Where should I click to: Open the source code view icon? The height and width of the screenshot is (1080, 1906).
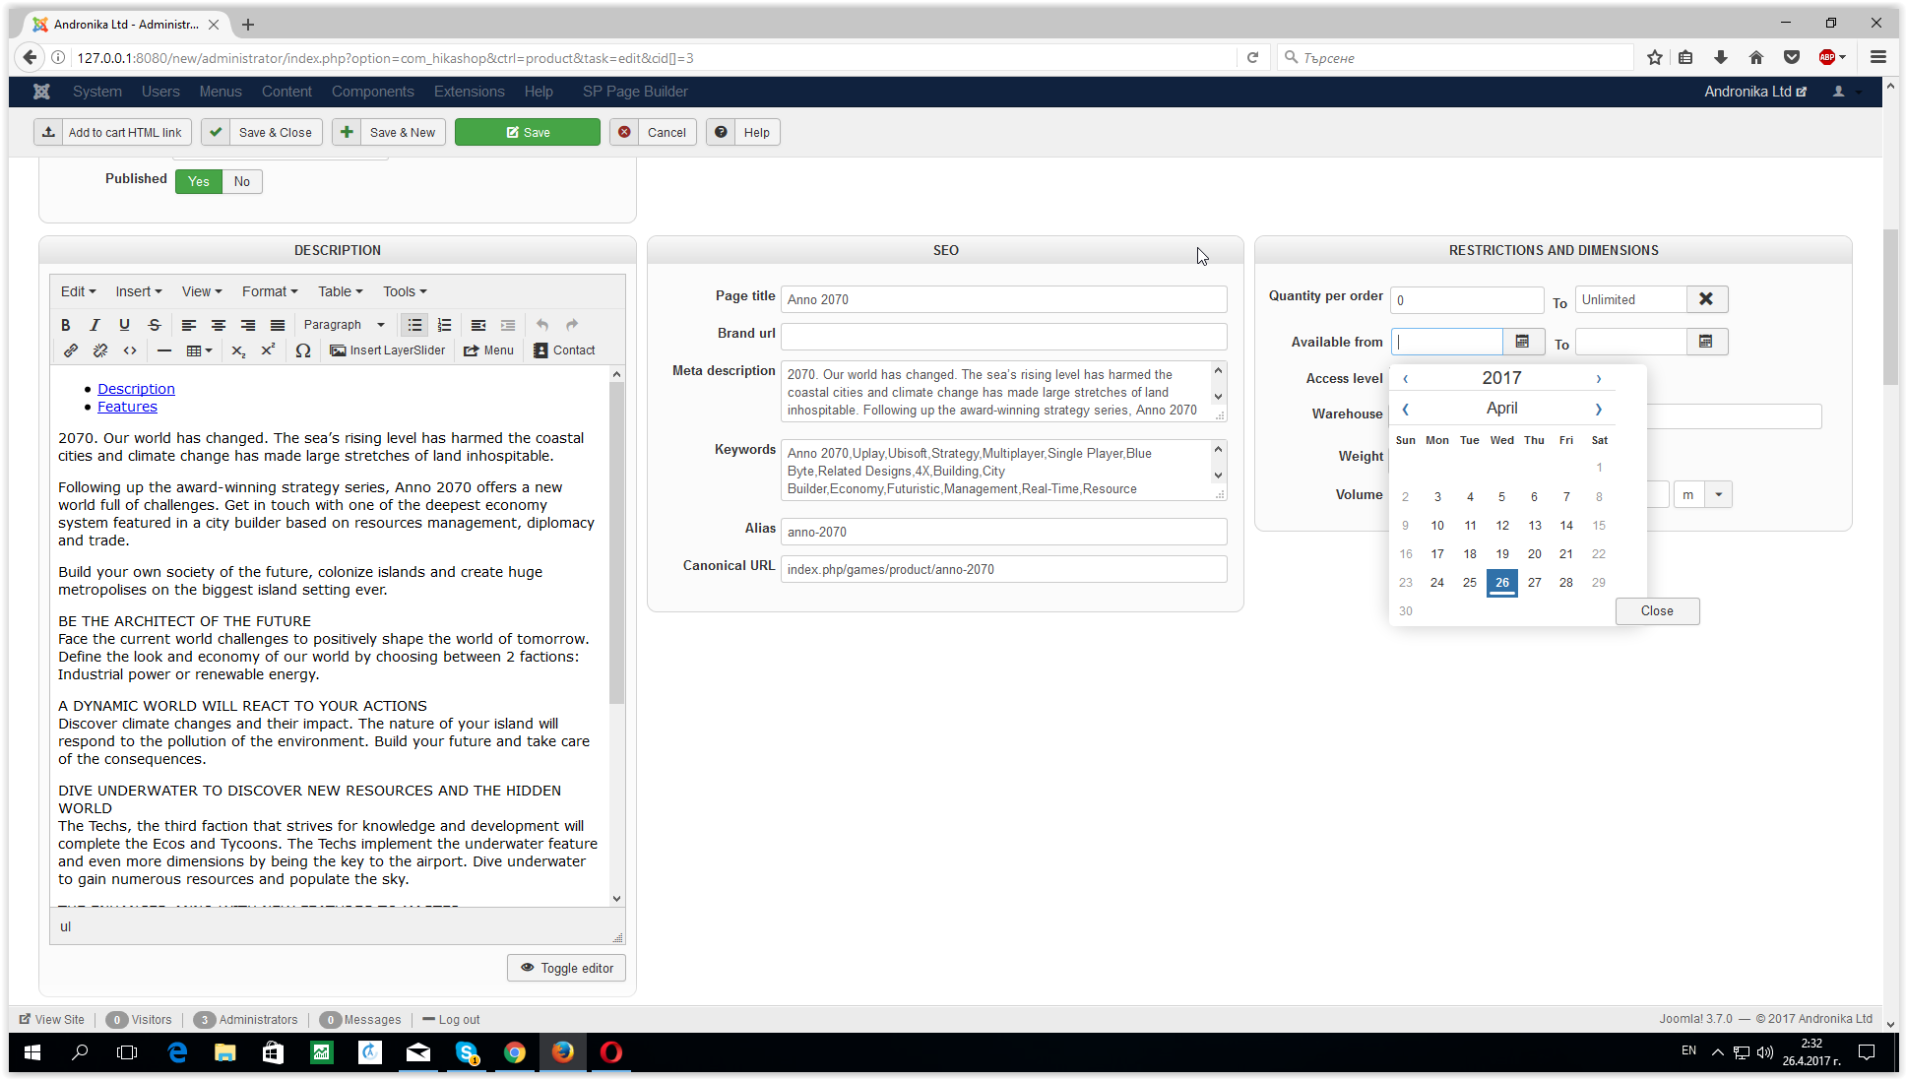tap(130, 351)
